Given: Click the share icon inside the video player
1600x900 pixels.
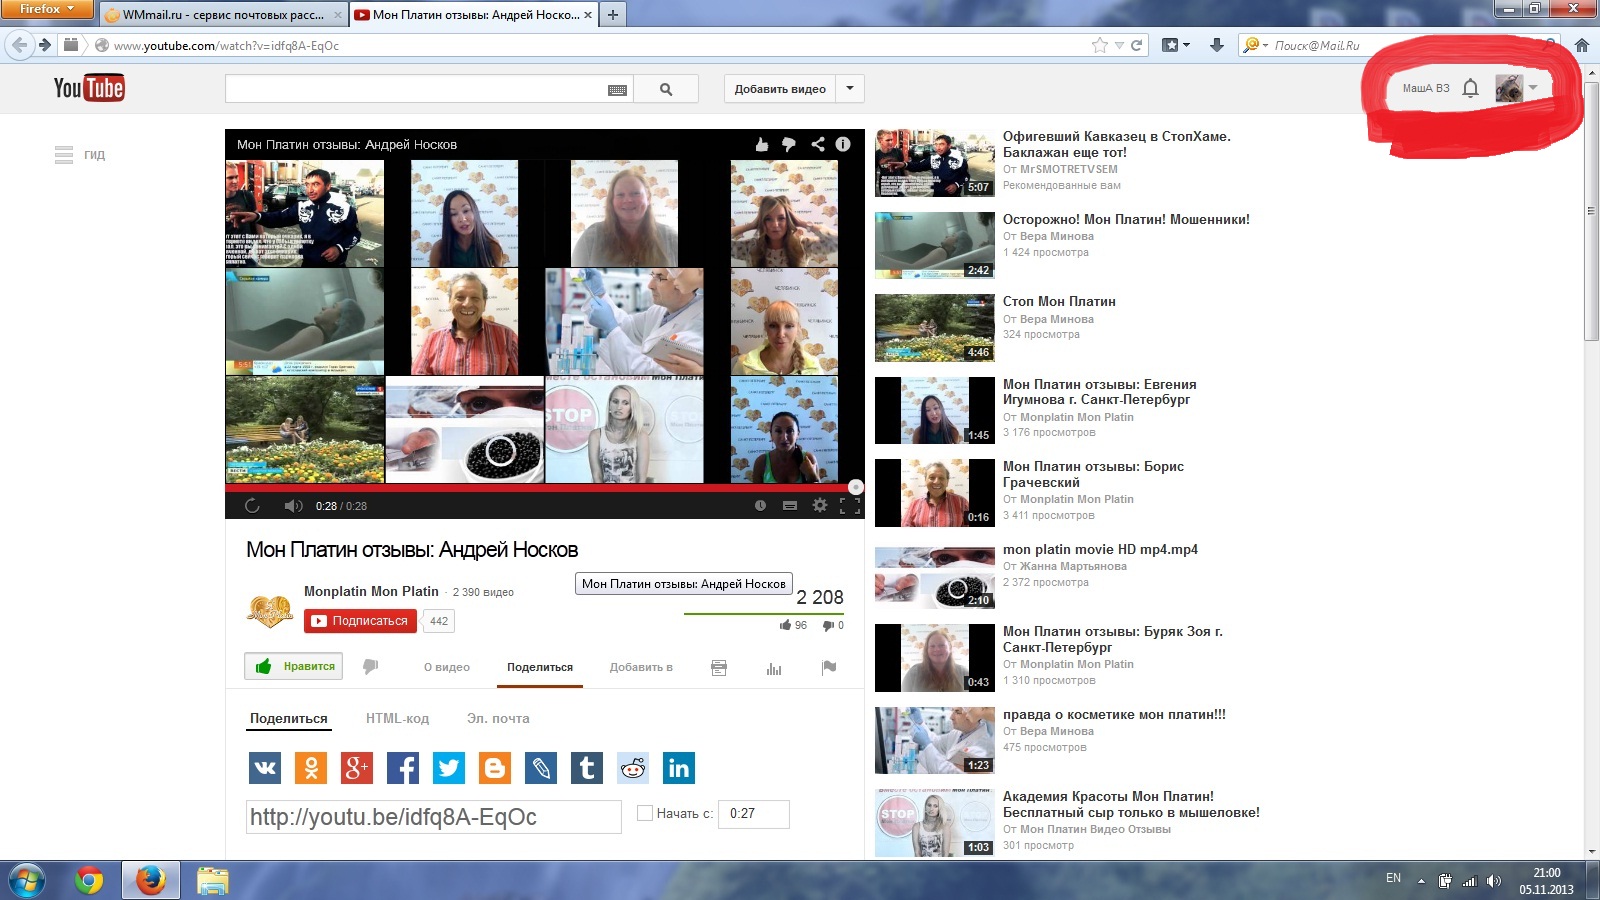Looking at the screenshot, I should click(x=817, y=144).
